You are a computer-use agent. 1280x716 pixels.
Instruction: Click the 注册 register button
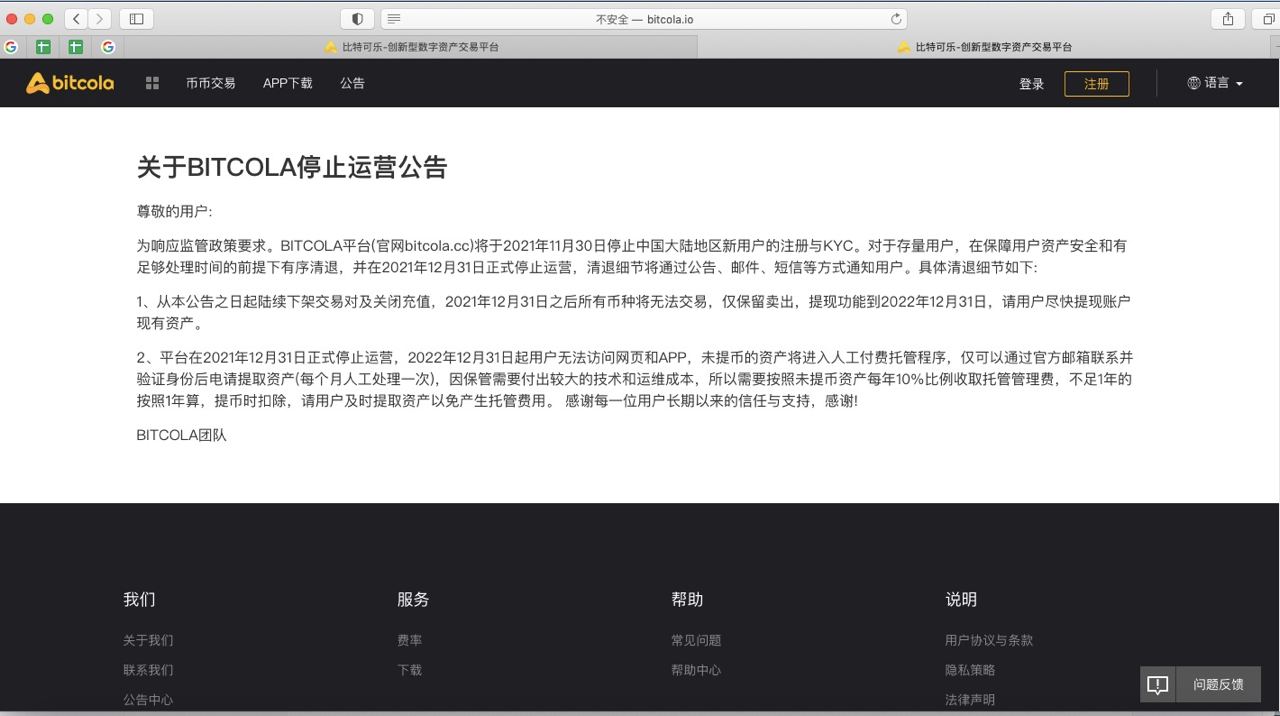[x=1097, y=84]
